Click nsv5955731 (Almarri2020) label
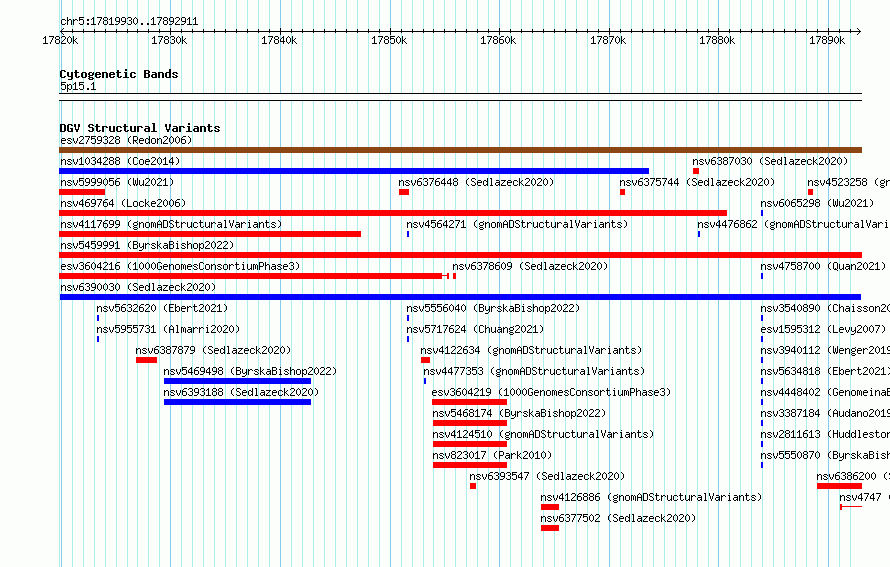This screenshot has height=567, width=890. 168,329
